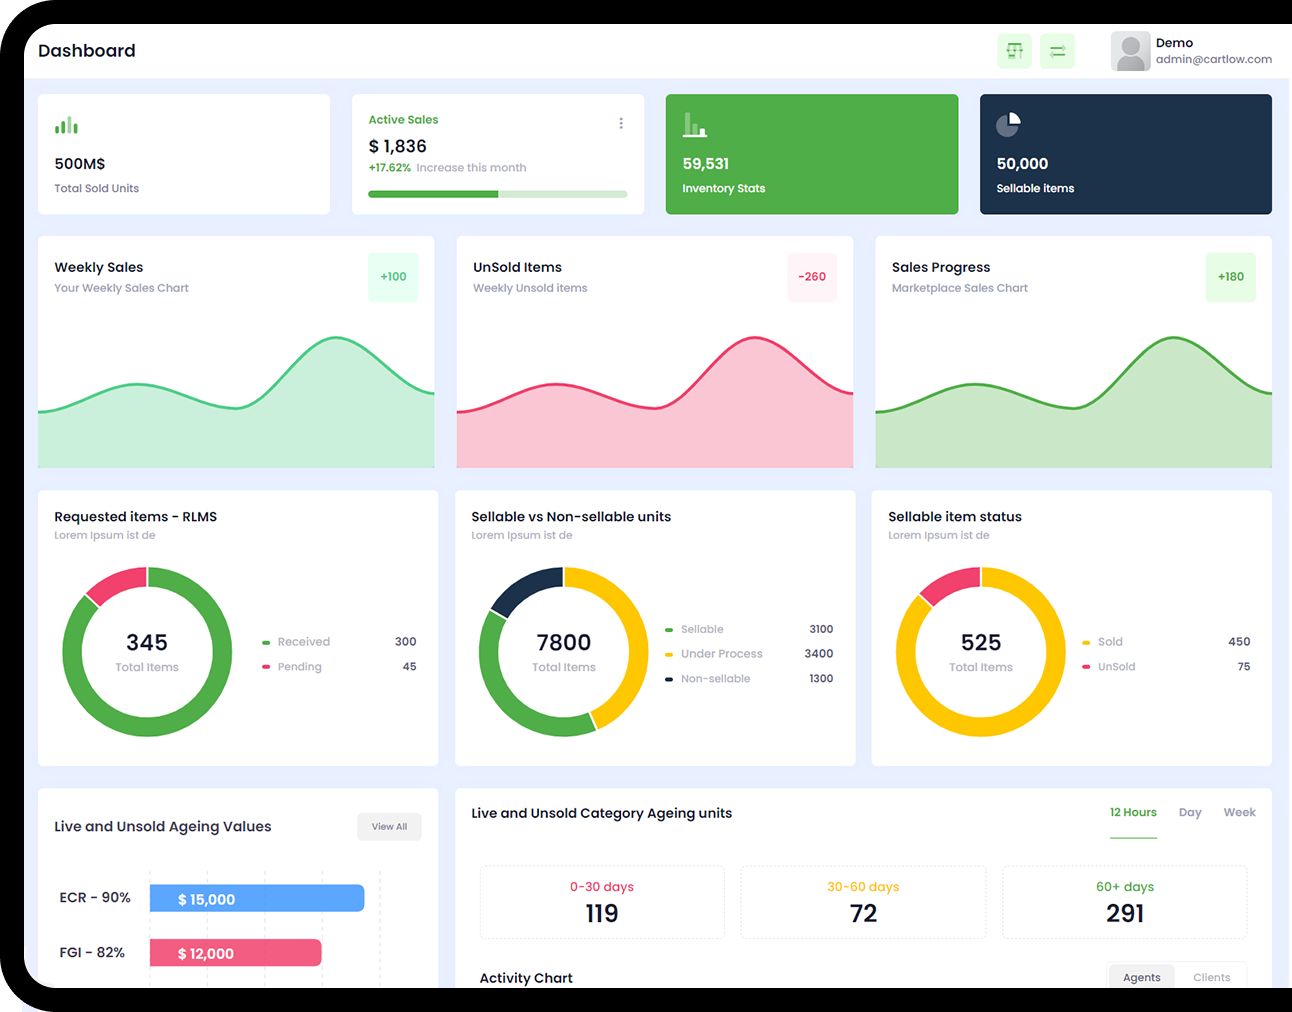The width and height of the screenshot is (1292, 1012).
Task: Click the pink UnSold legend dot
Action: (1086, 667)
